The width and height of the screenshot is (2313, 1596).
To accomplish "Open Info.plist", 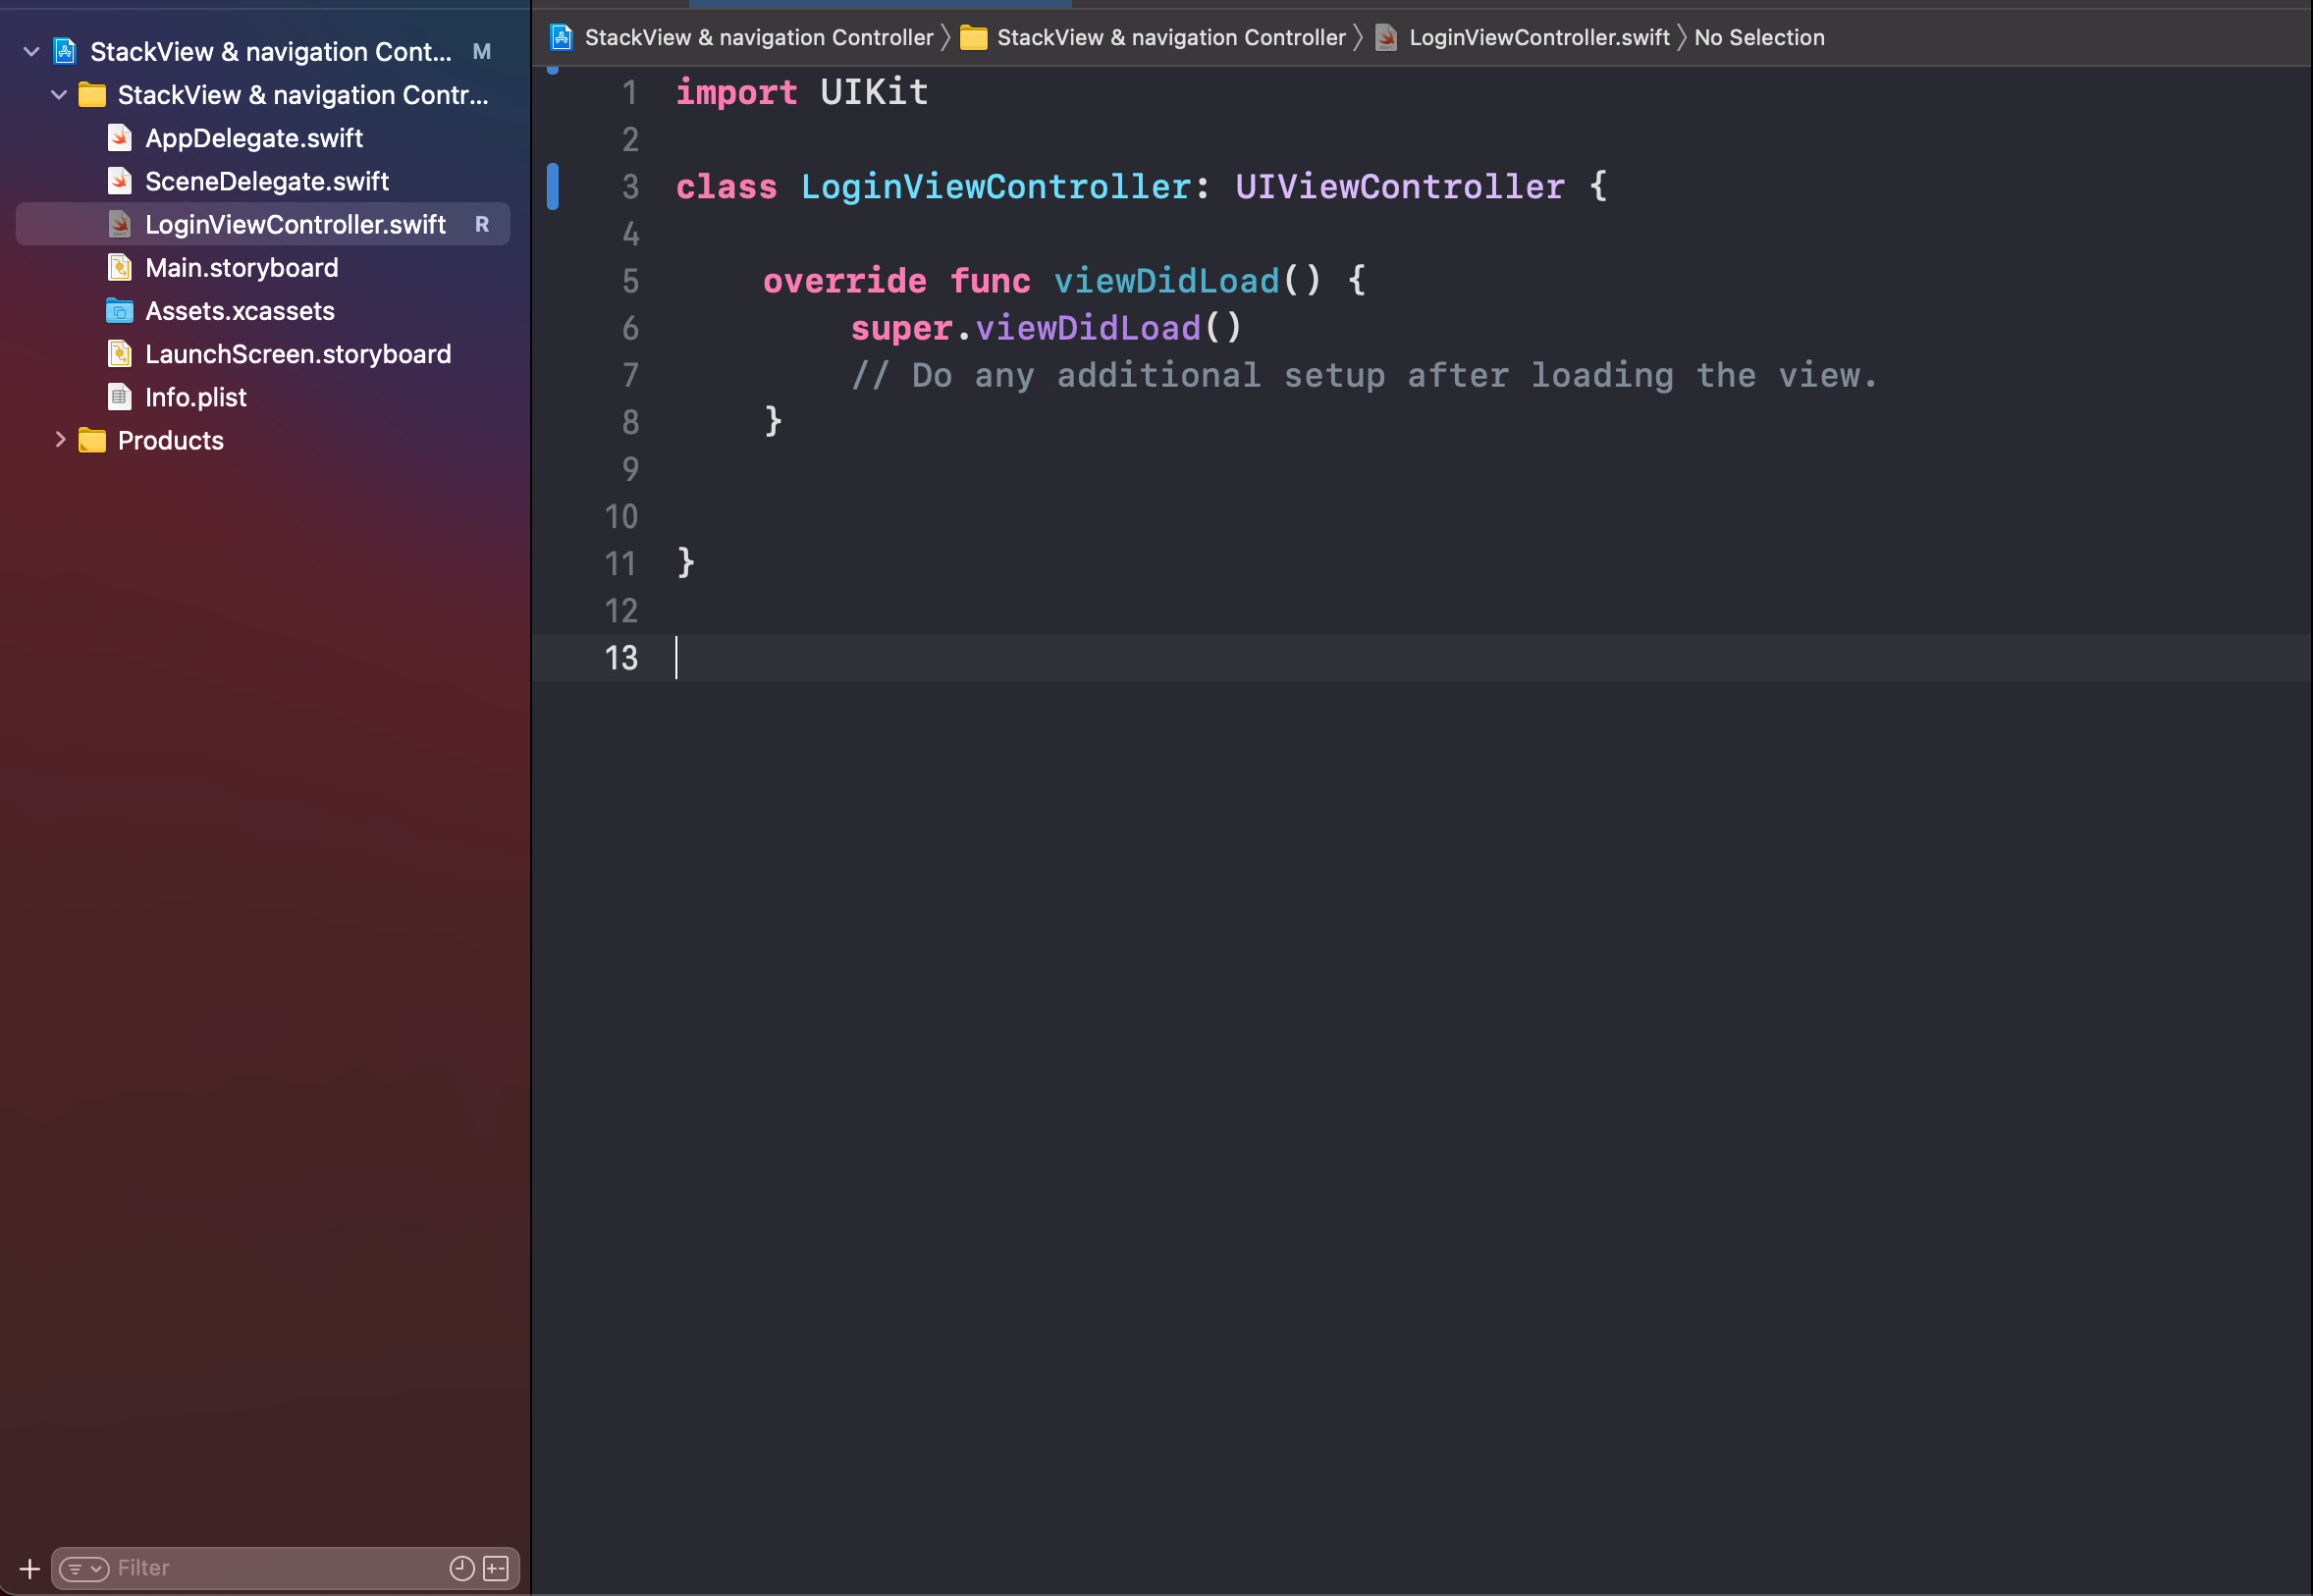I will point(196,397).
